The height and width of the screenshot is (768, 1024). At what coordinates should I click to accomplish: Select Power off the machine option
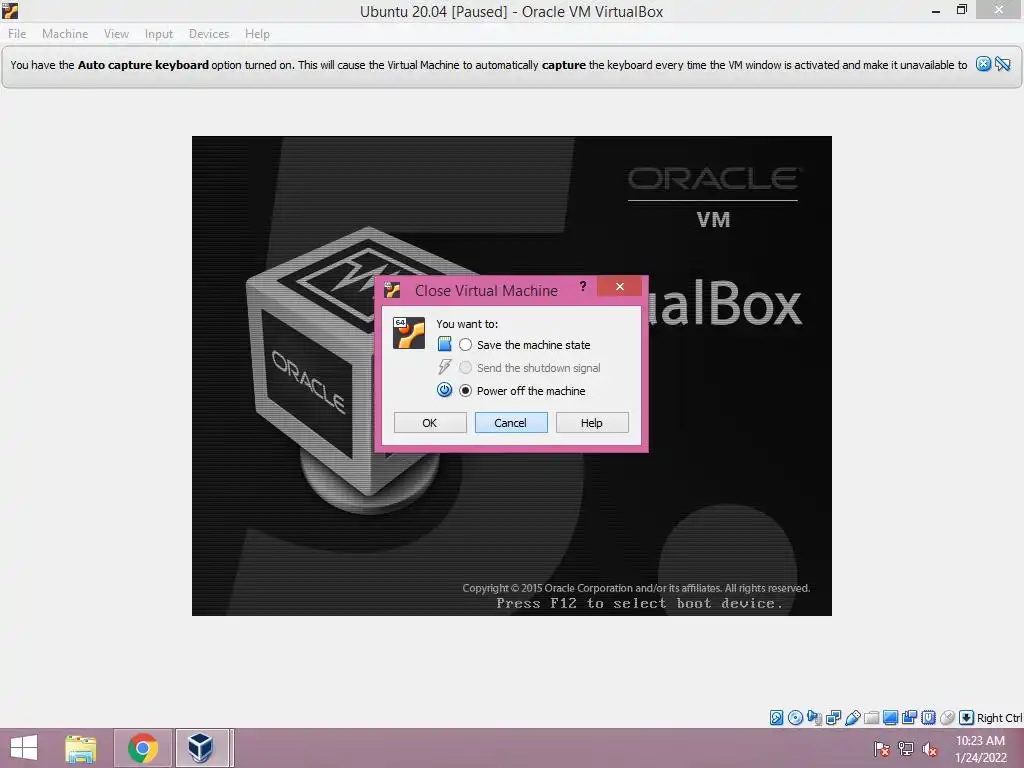(522, 391)
